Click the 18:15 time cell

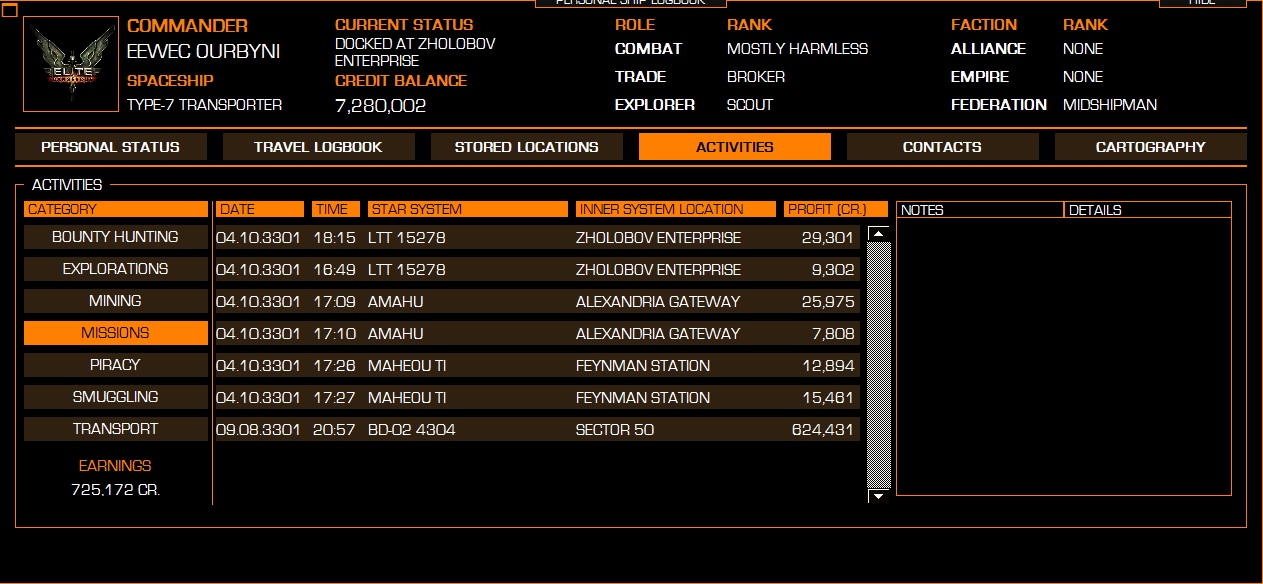[334, 238]
